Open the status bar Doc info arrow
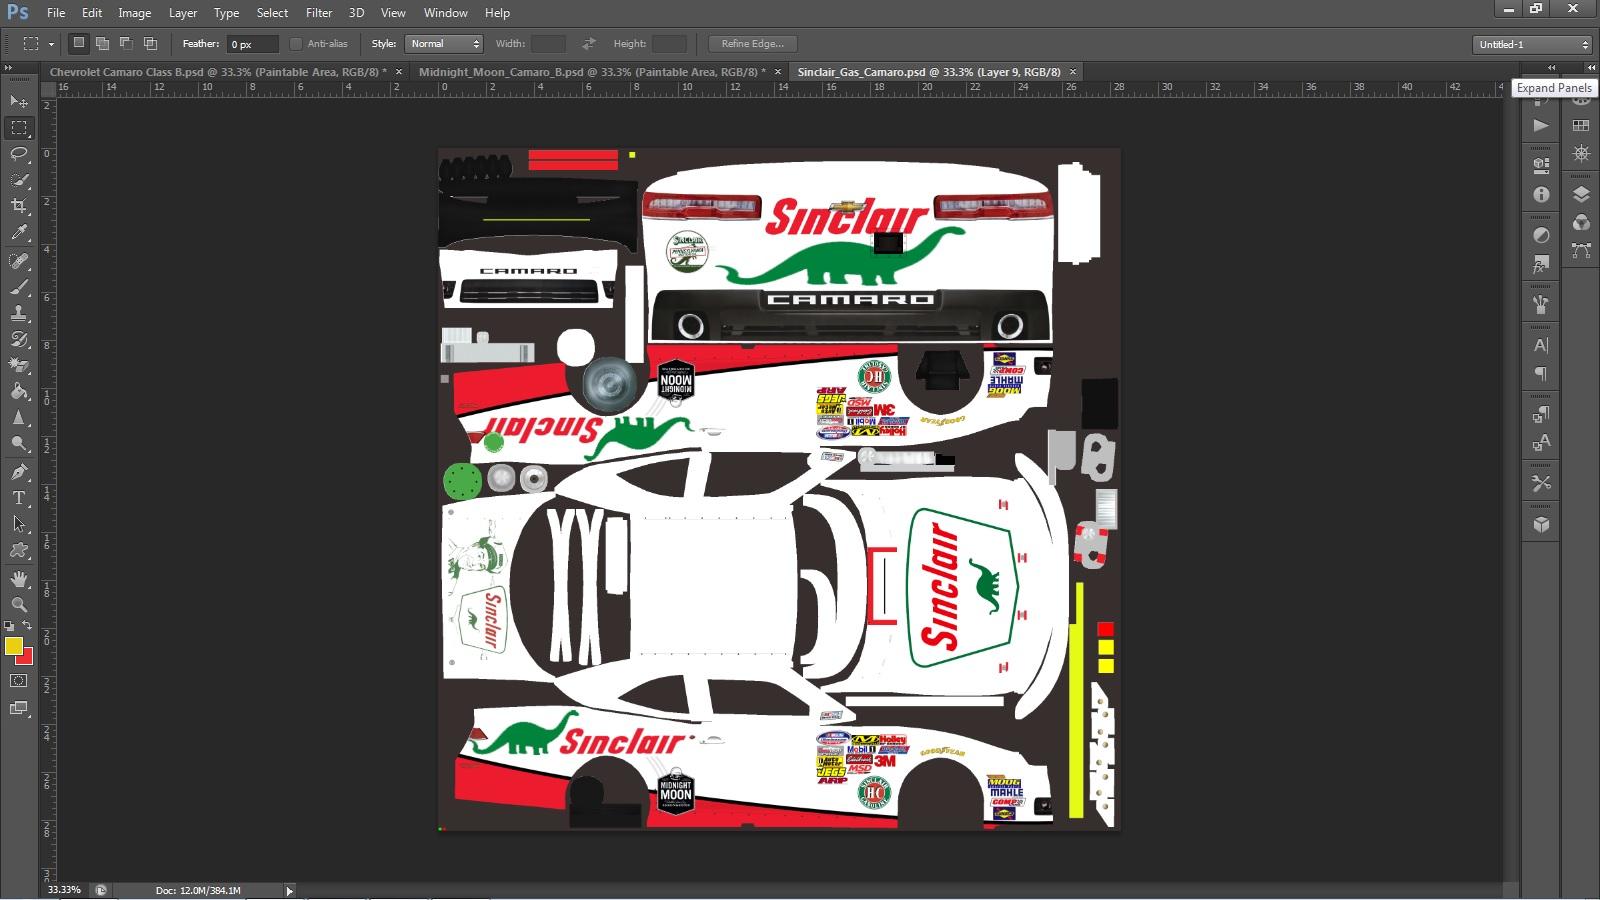 tap(289, 890)
